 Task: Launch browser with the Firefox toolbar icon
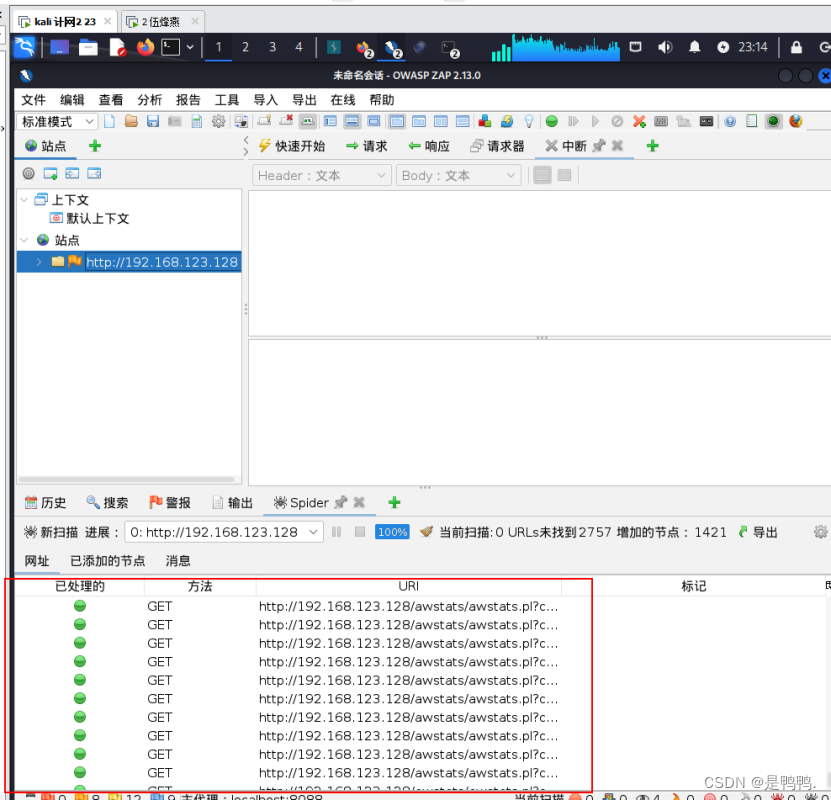click(x=795, y=121)
